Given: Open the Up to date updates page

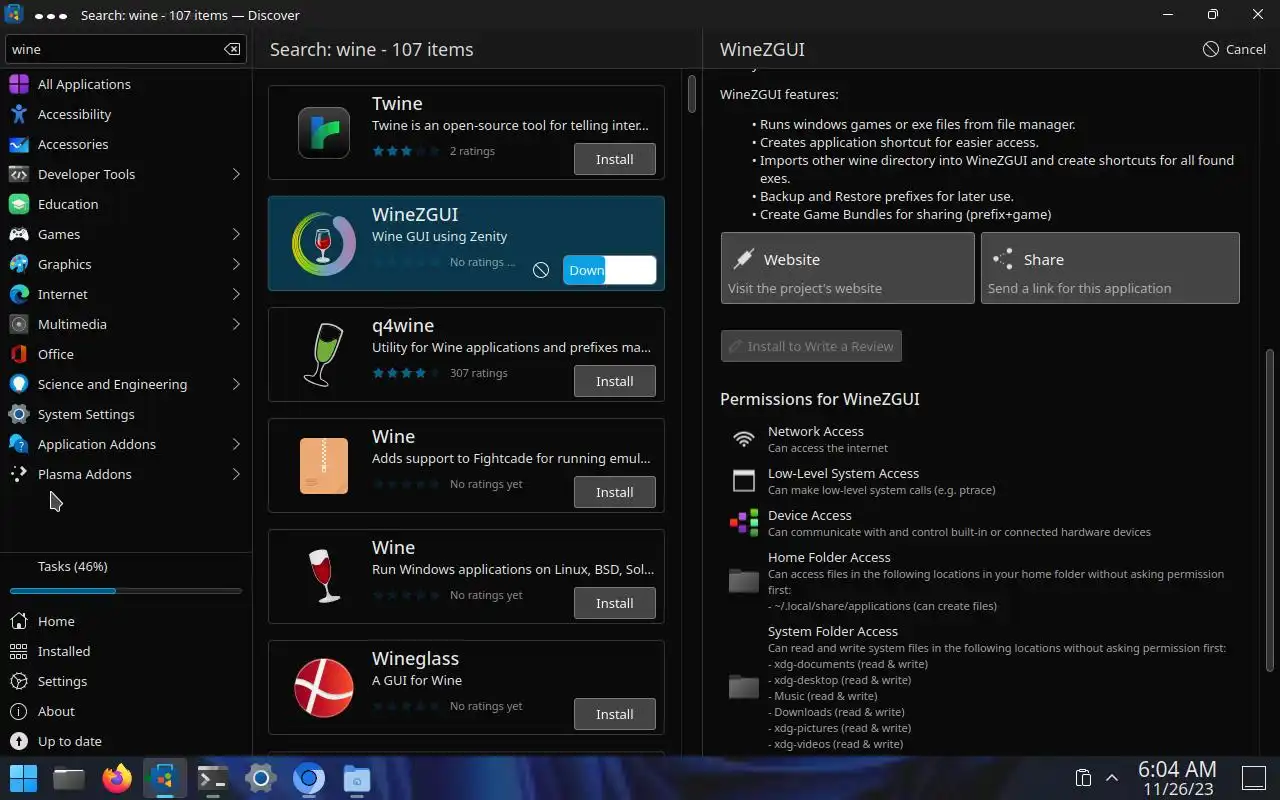Looking at the screenshot, I should pos(125,741).
